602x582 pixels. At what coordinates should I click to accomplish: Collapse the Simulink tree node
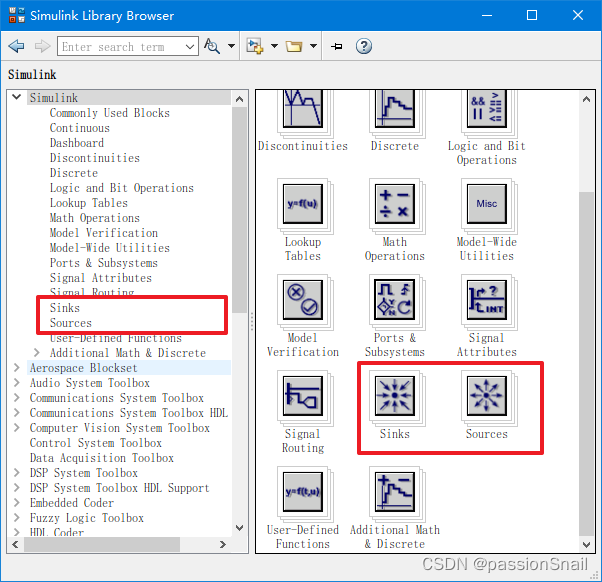[16, 96]
